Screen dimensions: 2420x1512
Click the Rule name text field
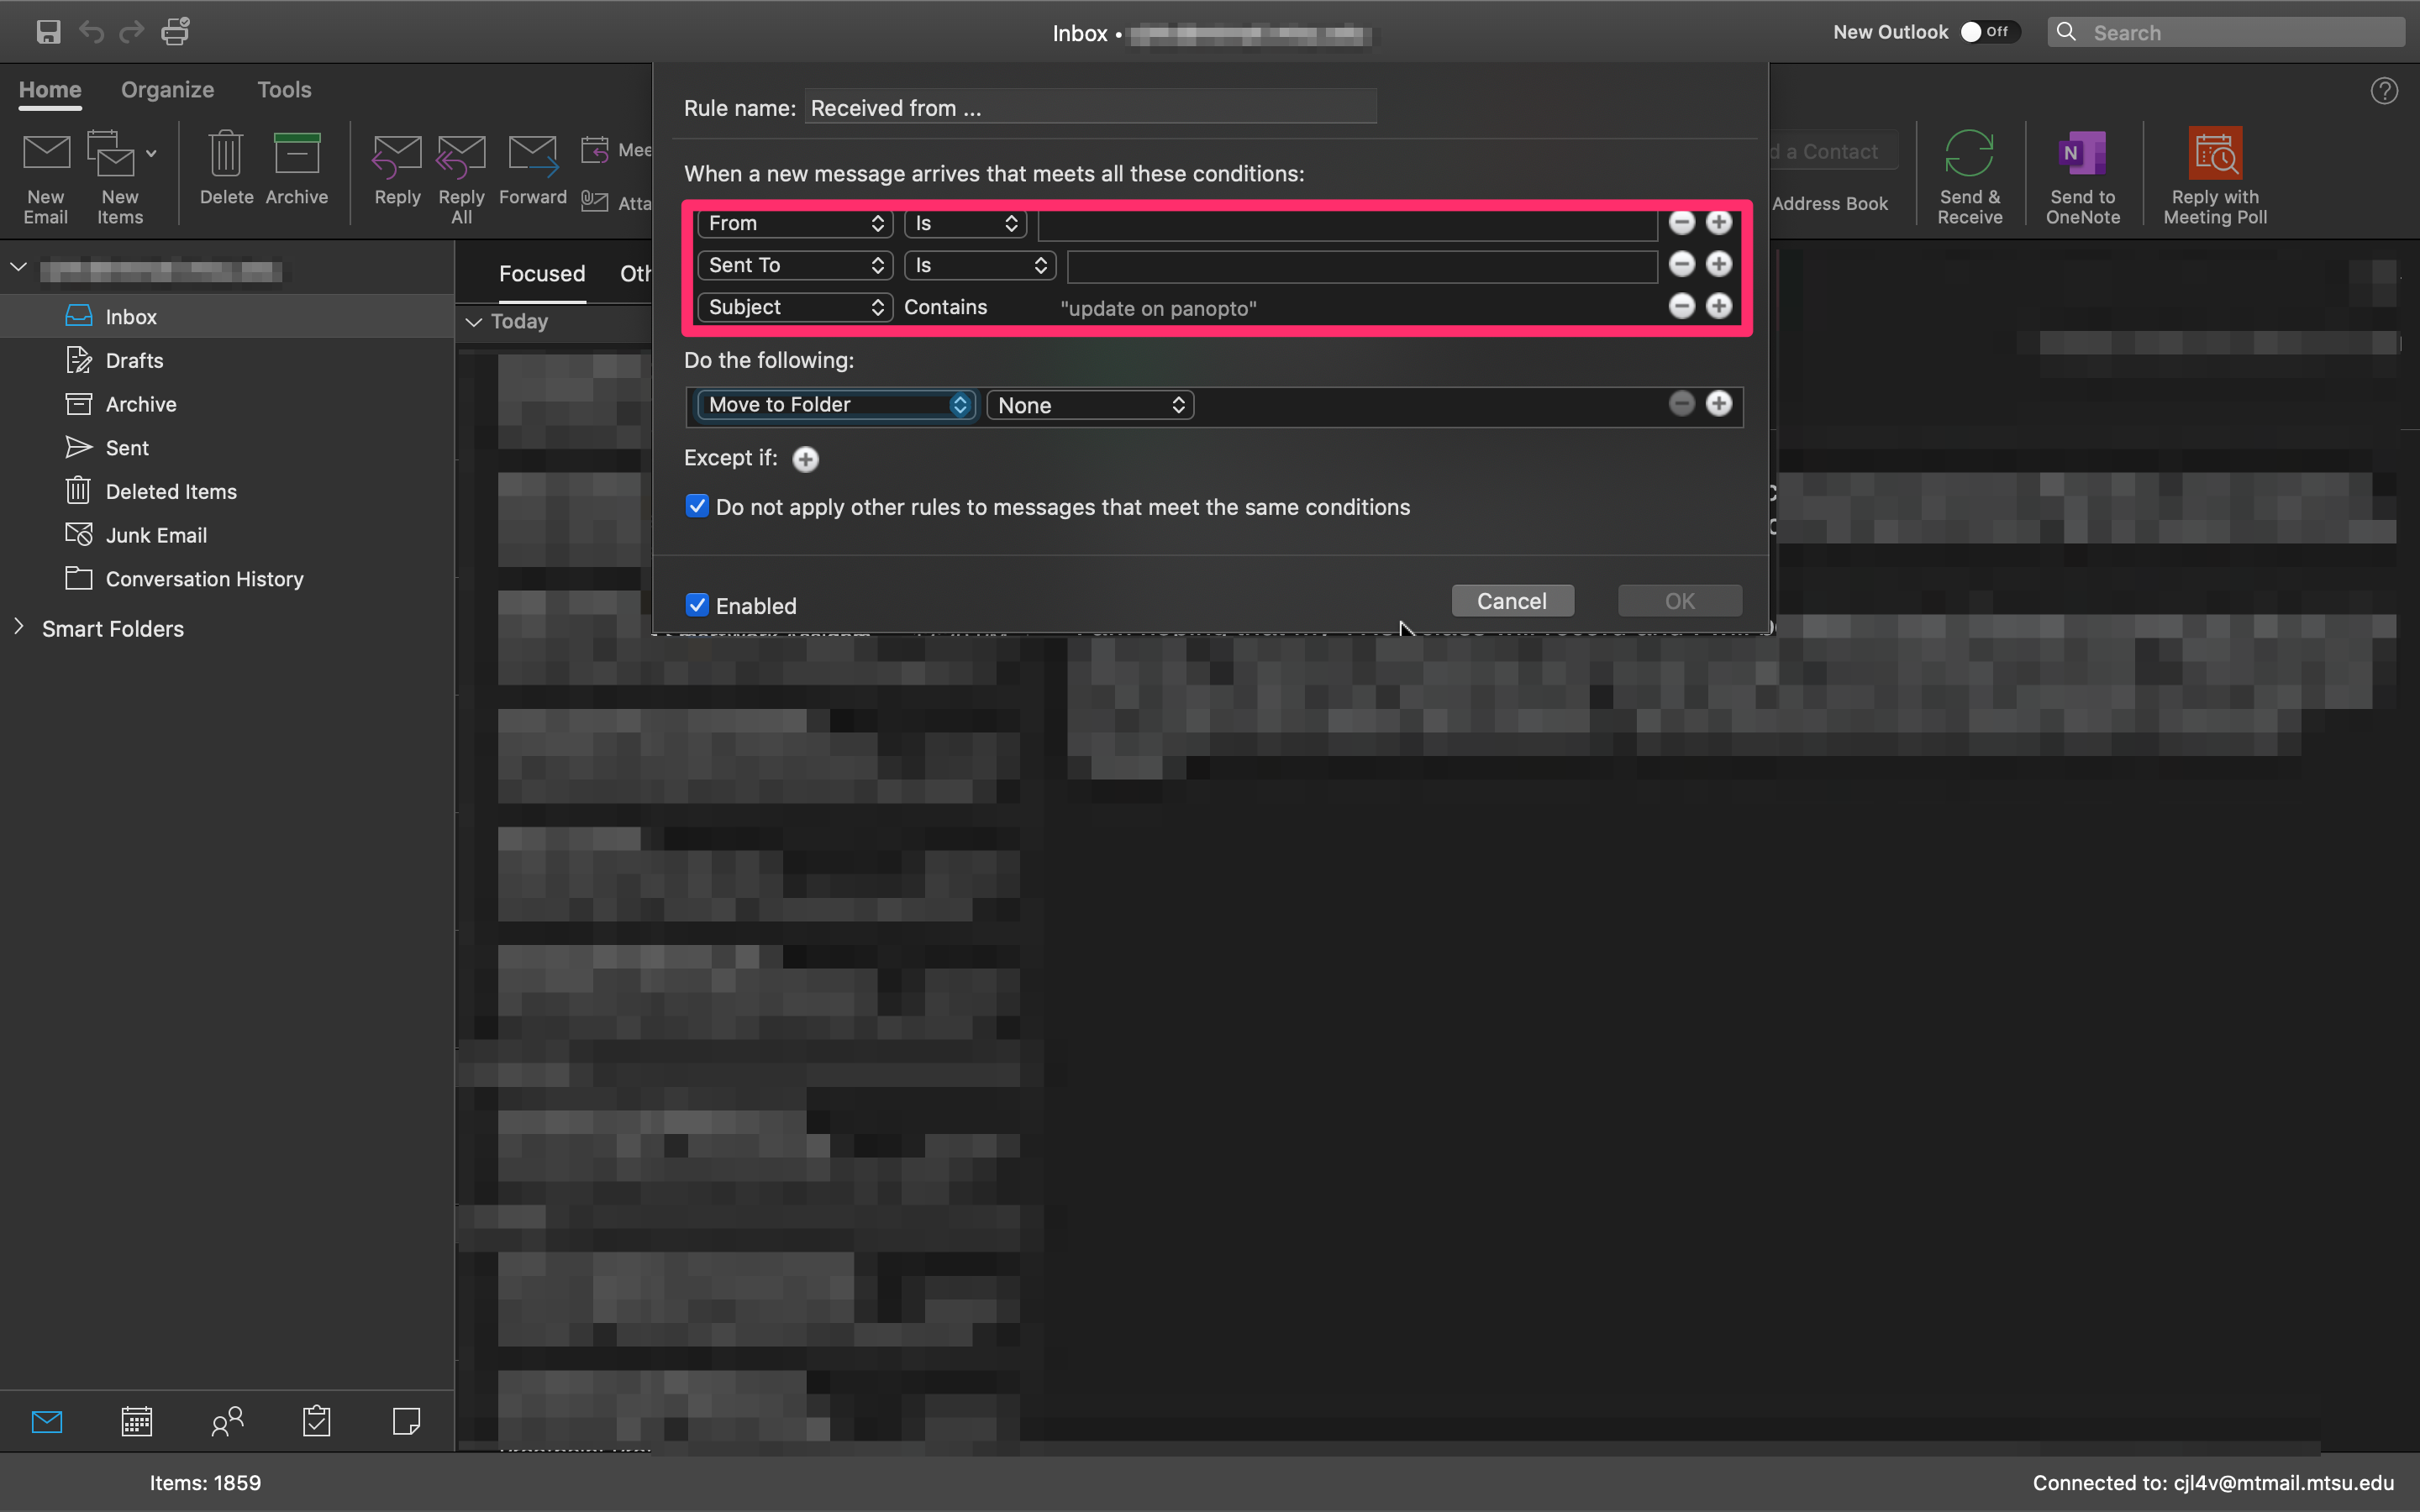tap(1090, 108)
